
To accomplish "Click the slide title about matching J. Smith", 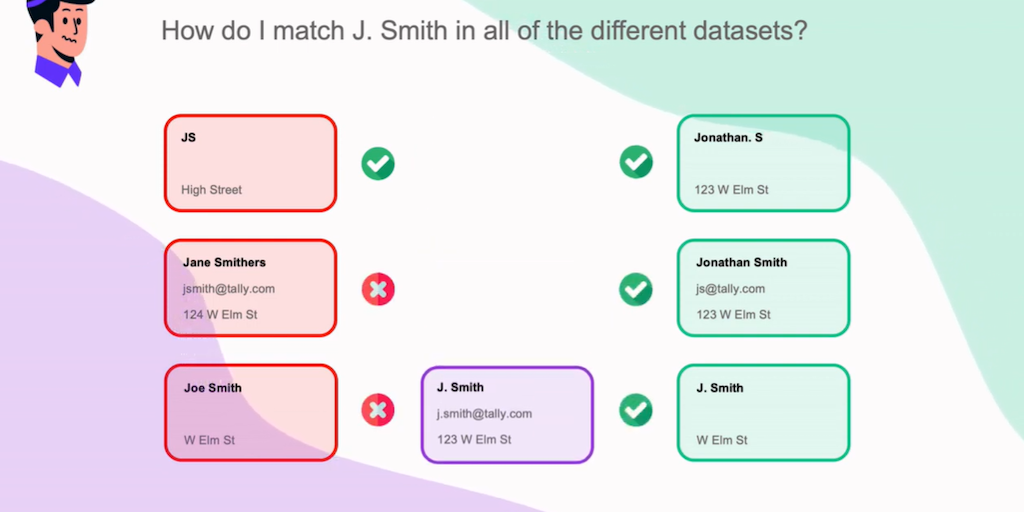I will click(x=484, y=30).
